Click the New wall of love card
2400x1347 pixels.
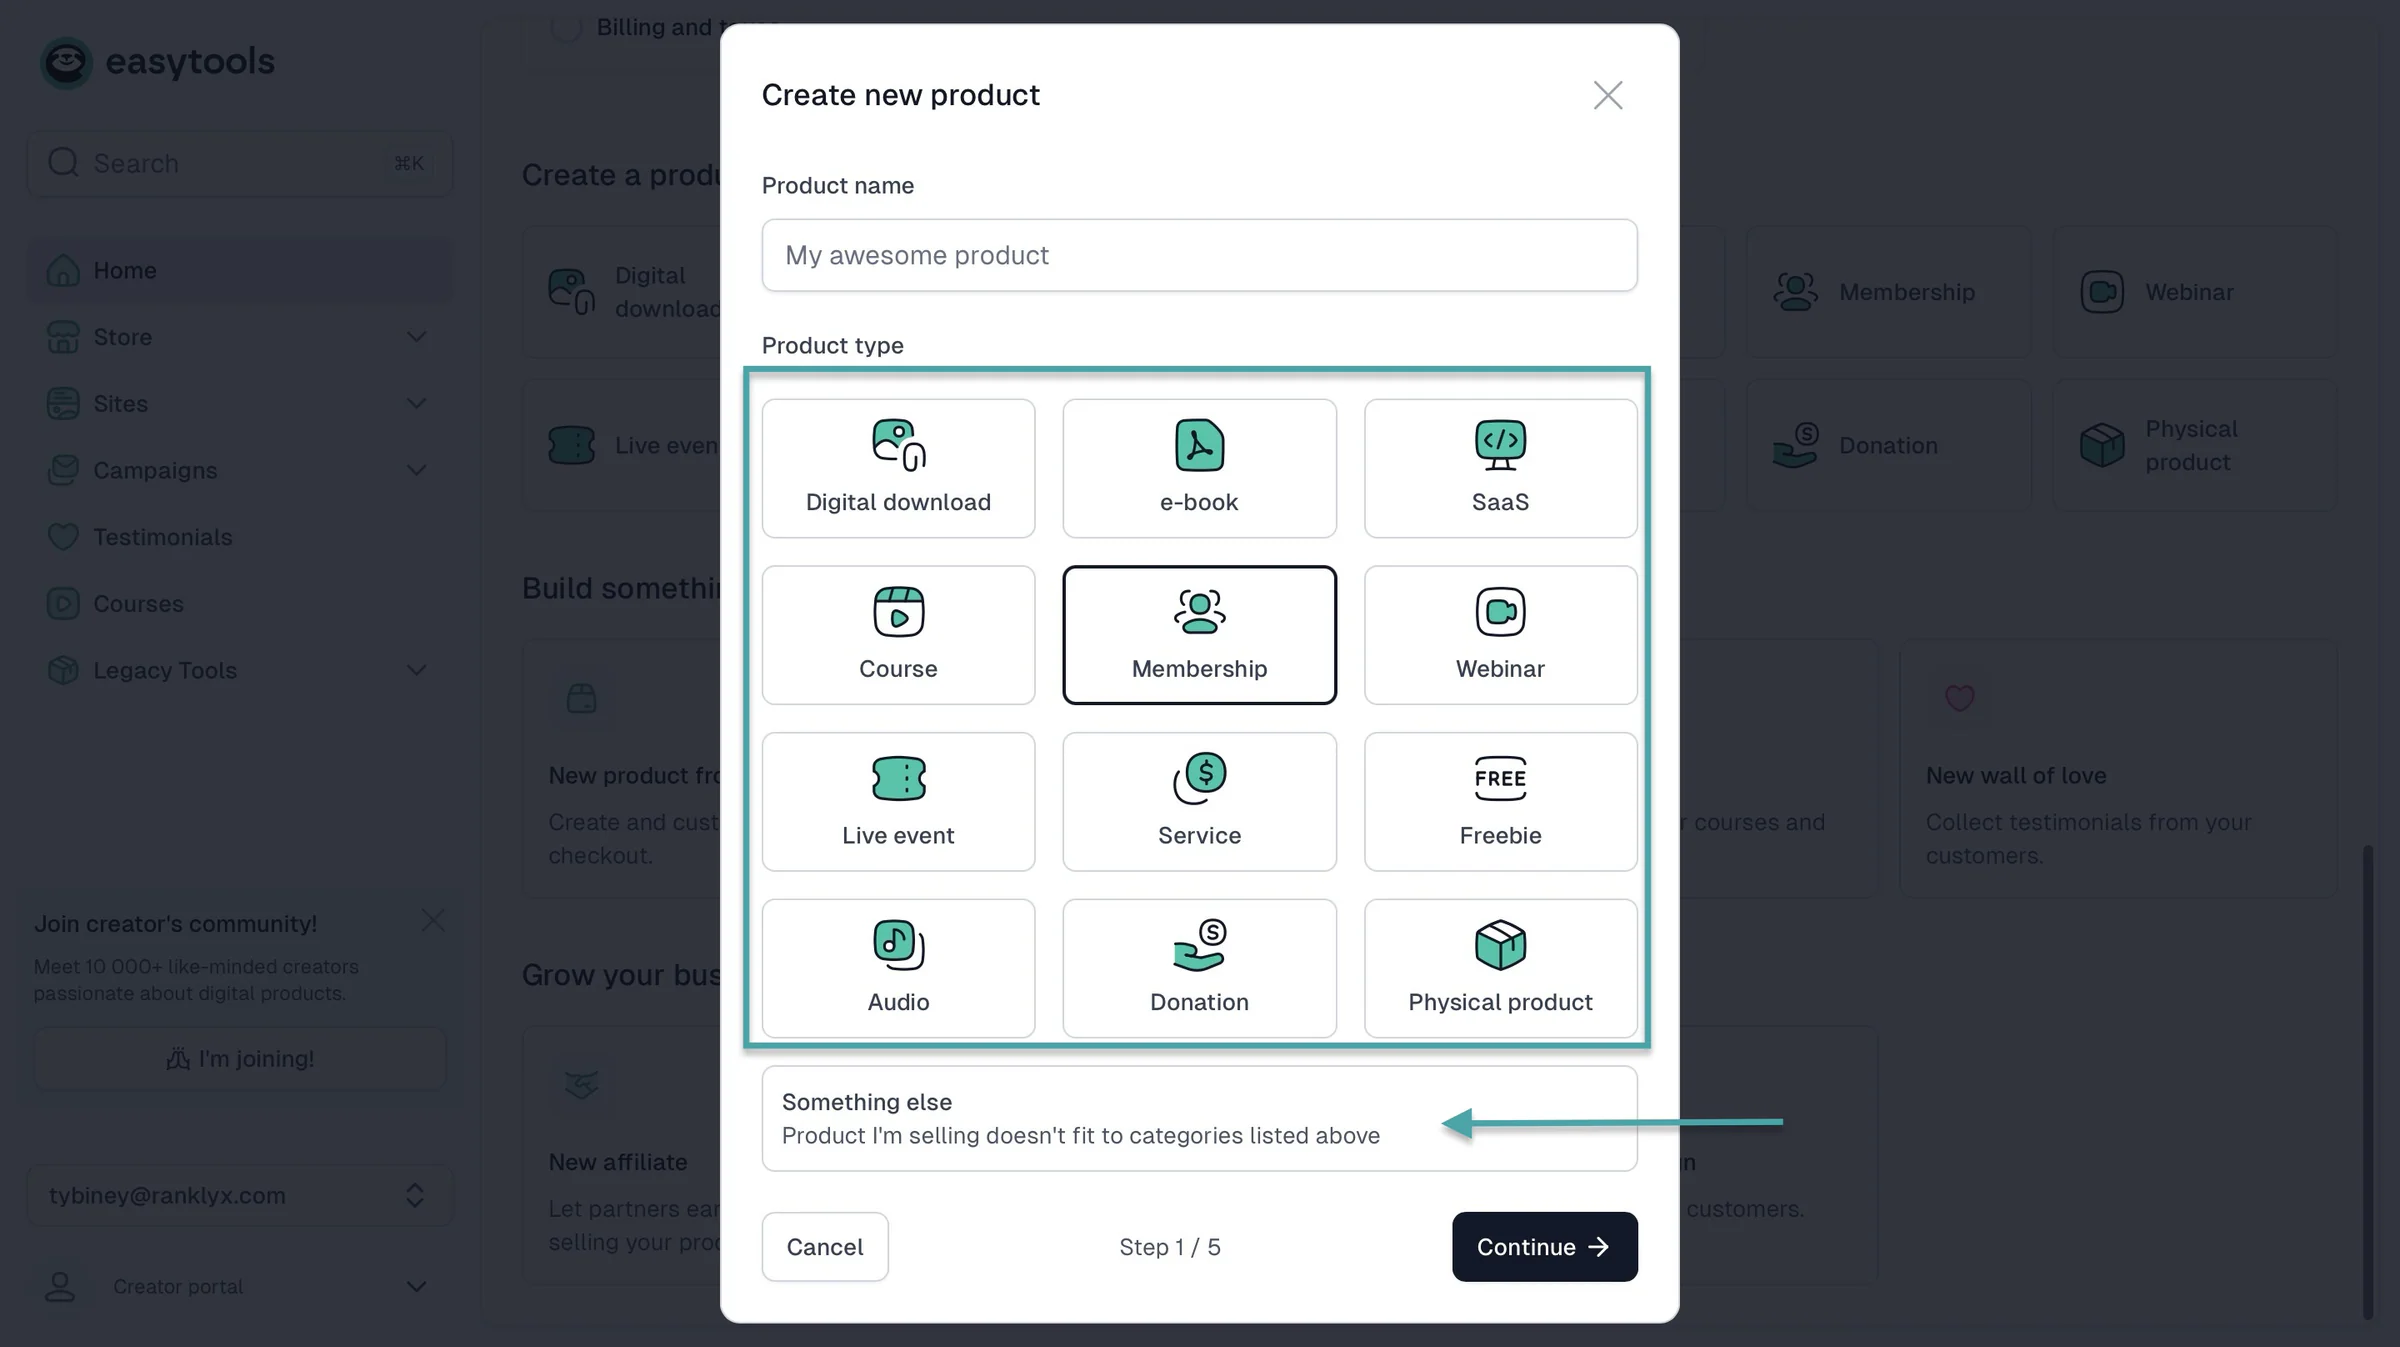point(2118,768)
